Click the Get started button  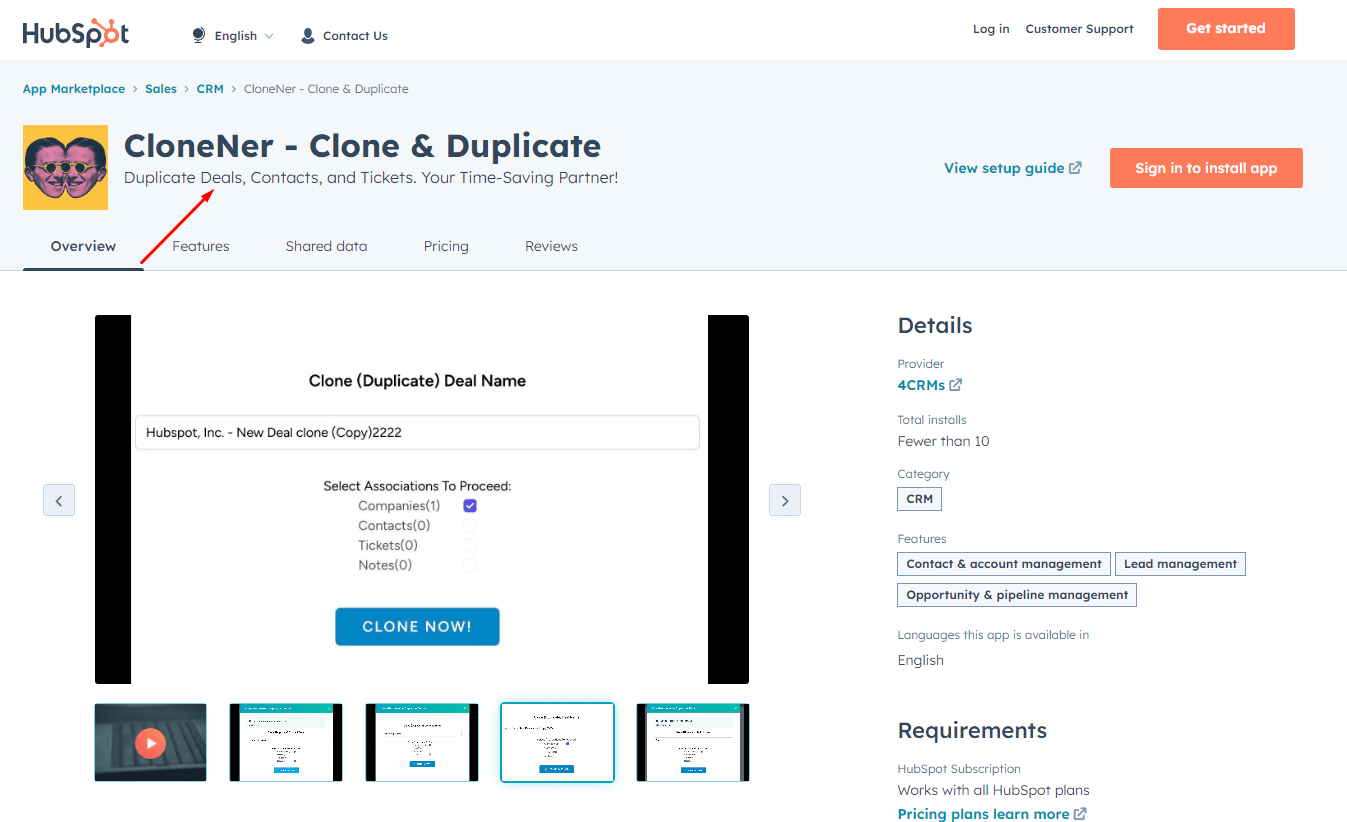(1226, 29)
